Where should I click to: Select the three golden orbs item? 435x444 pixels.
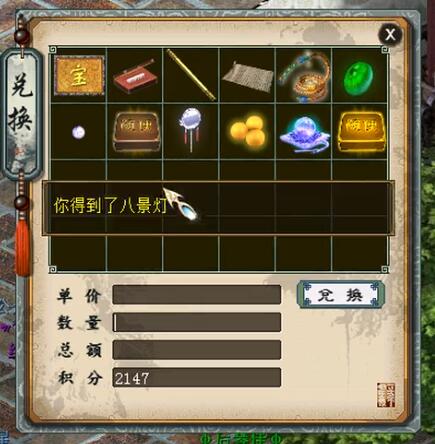(248, 131)
